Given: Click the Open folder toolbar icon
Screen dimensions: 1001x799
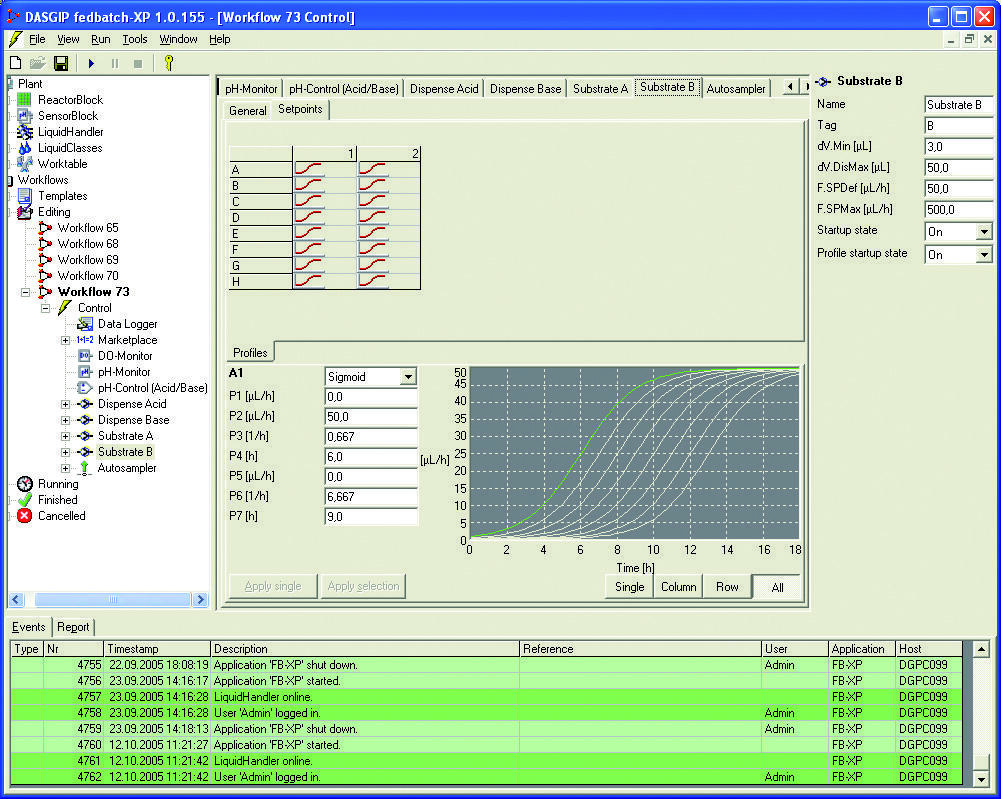Looking at the screenshot, I should [38, 63].
